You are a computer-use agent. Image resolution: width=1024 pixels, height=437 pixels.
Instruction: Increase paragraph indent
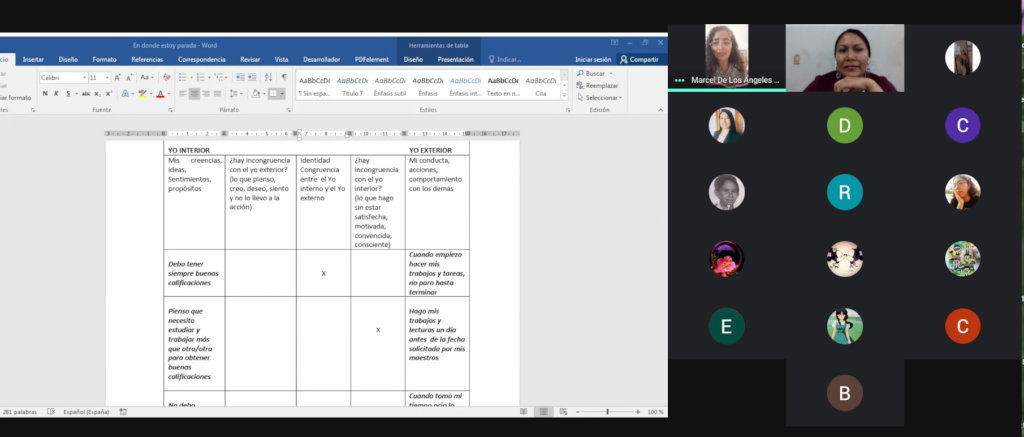(x=252, y=77)
